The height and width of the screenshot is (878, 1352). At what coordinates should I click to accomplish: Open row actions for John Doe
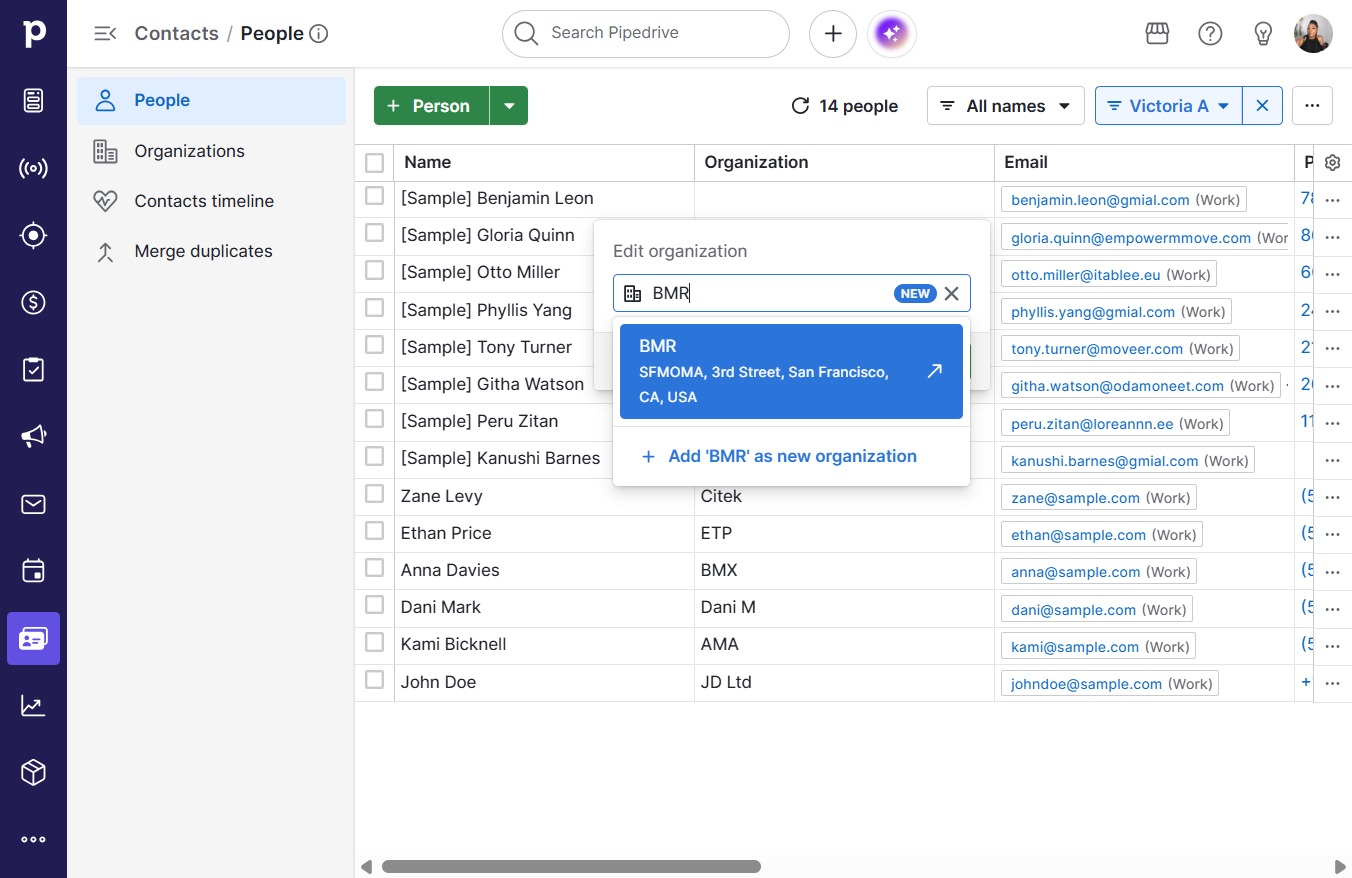(1332, 684)
